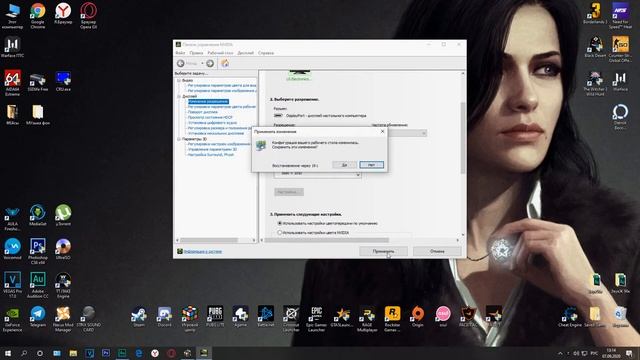The image size is (640, 360).
Task: Open the notification center in taskbar
Action: point(629,353)
